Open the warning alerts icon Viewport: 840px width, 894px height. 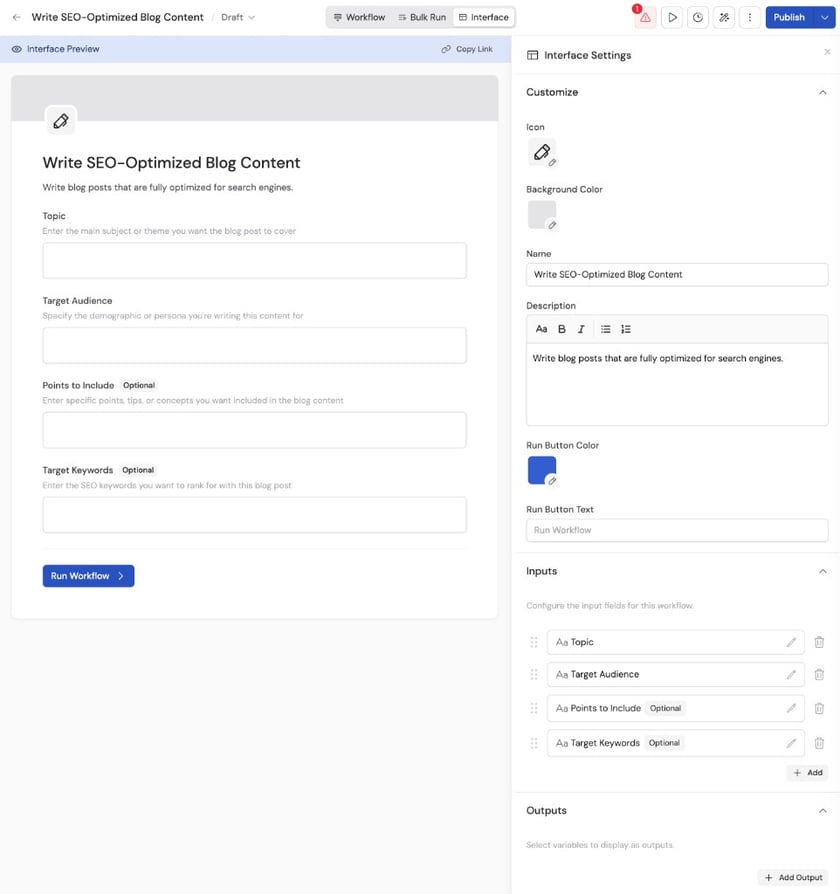coord(645,18)
